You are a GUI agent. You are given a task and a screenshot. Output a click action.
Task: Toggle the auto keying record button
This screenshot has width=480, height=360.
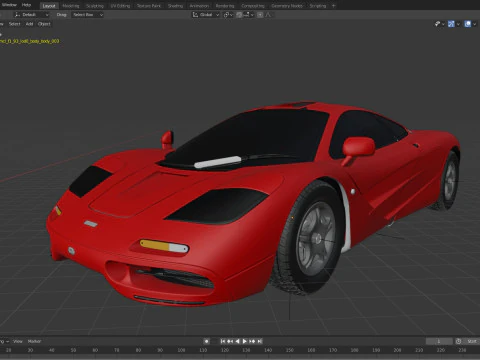pos(206,341)
